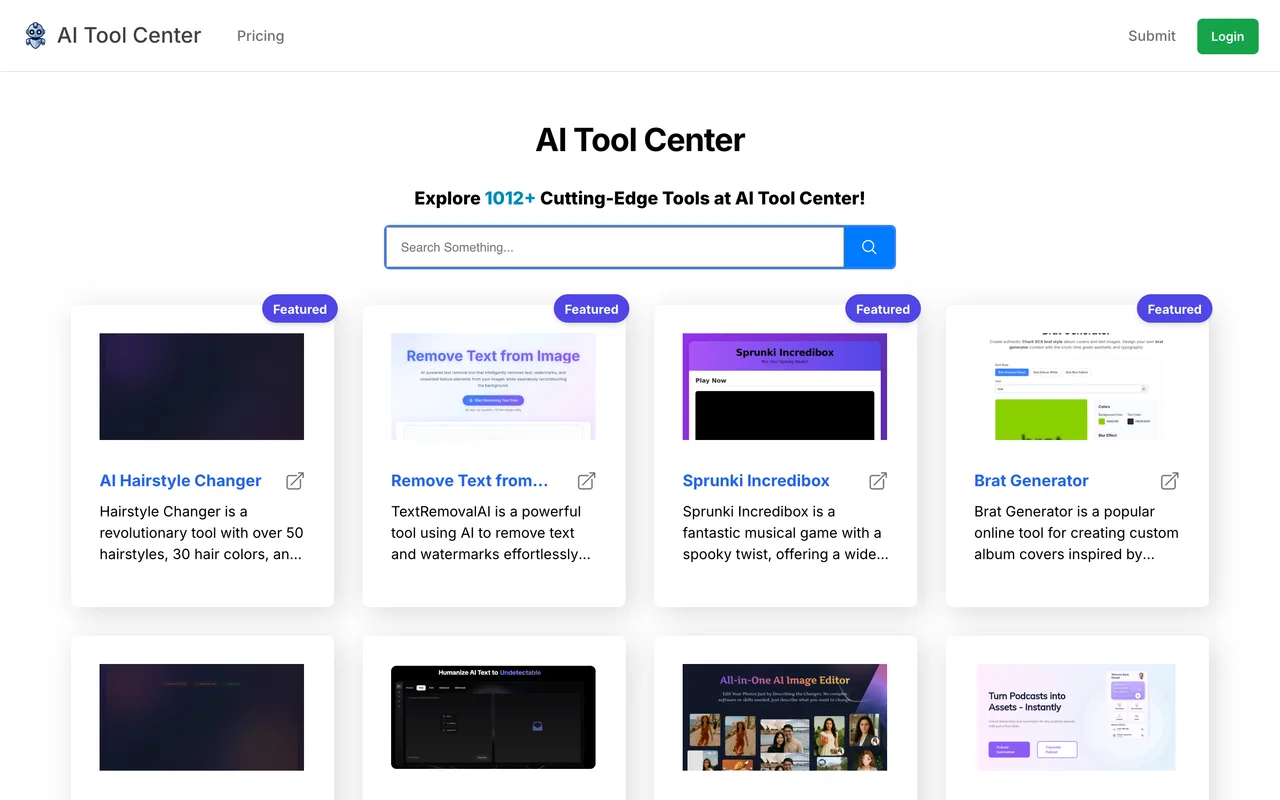Open external link icon for AI Hairstyle Changer

point(295,481)
